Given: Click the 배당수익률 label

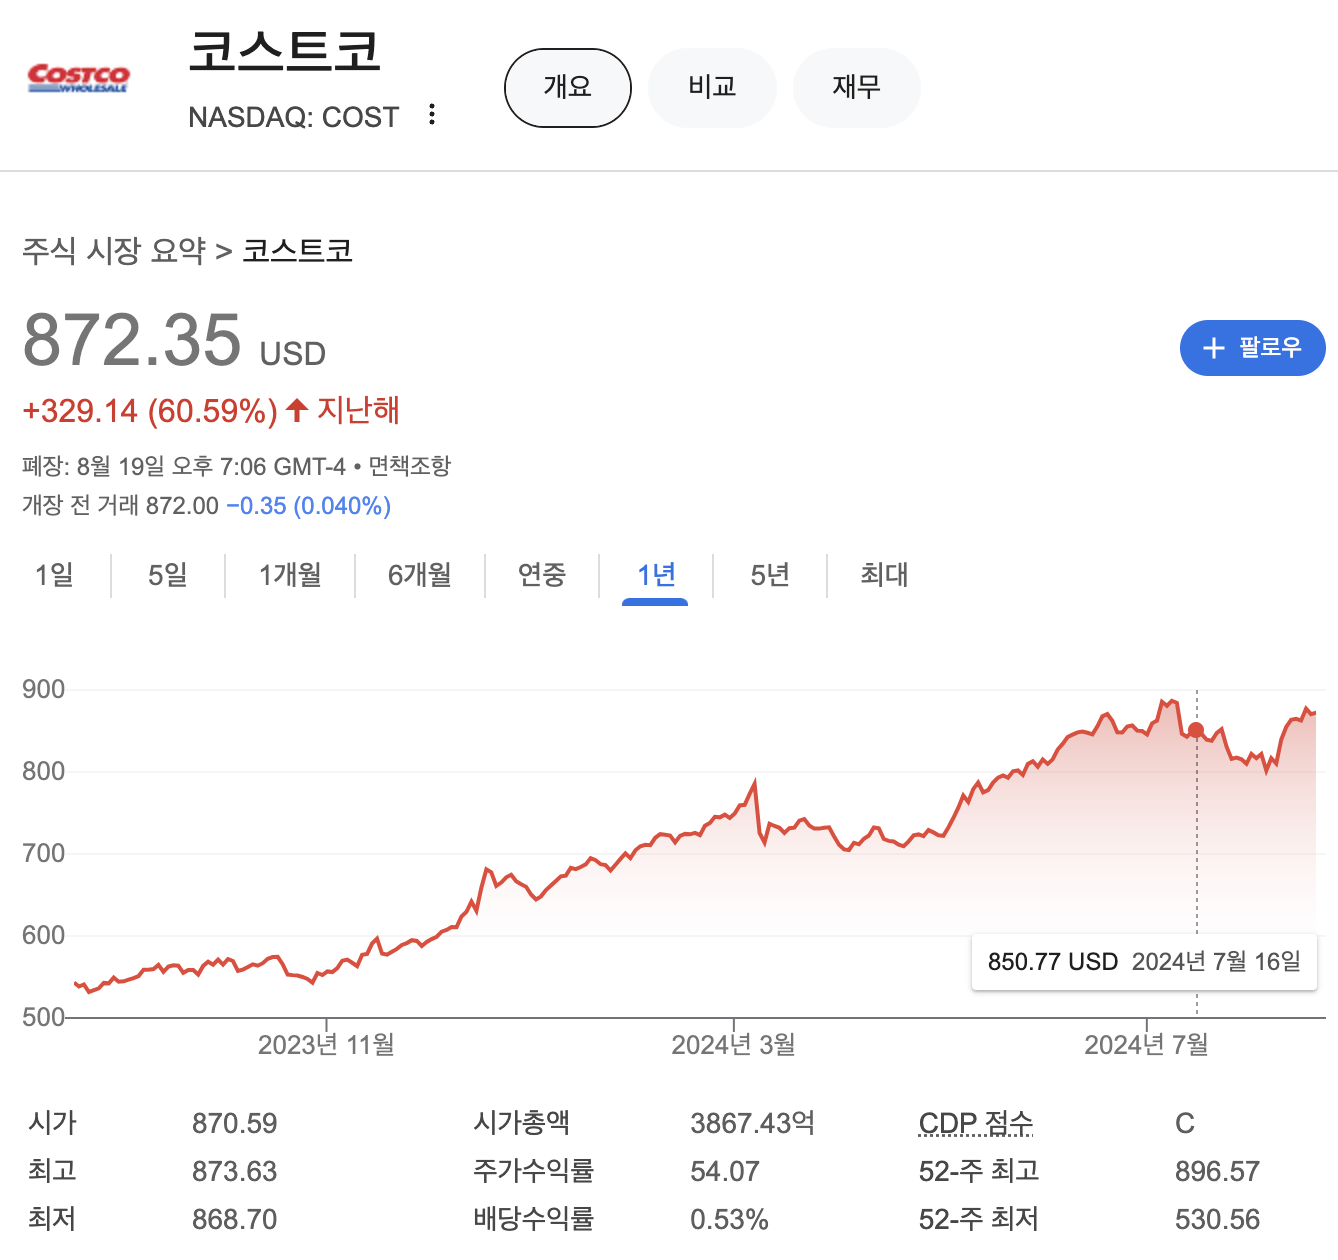Looking at the screenshot, I should click(x=533, y=1219).
